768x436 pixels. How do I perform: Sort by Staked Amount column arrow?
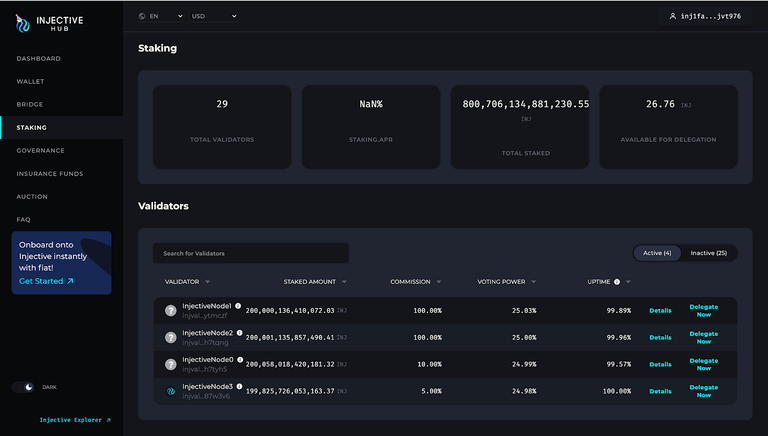[x=344, y=282]
